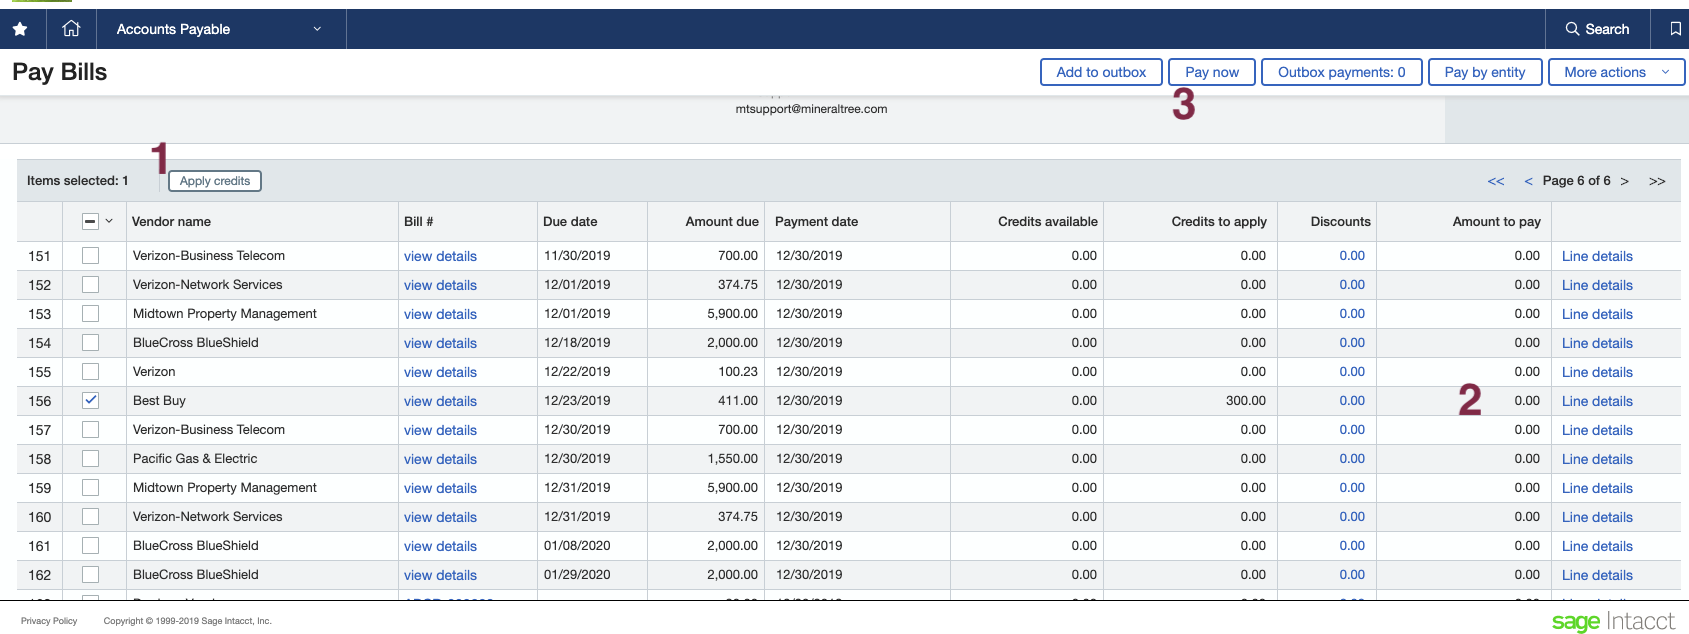This screenshot has width=1689, height=634.
Task: Click 'Page 6 of 6' pagination label
Action: tap(1576, 181)
